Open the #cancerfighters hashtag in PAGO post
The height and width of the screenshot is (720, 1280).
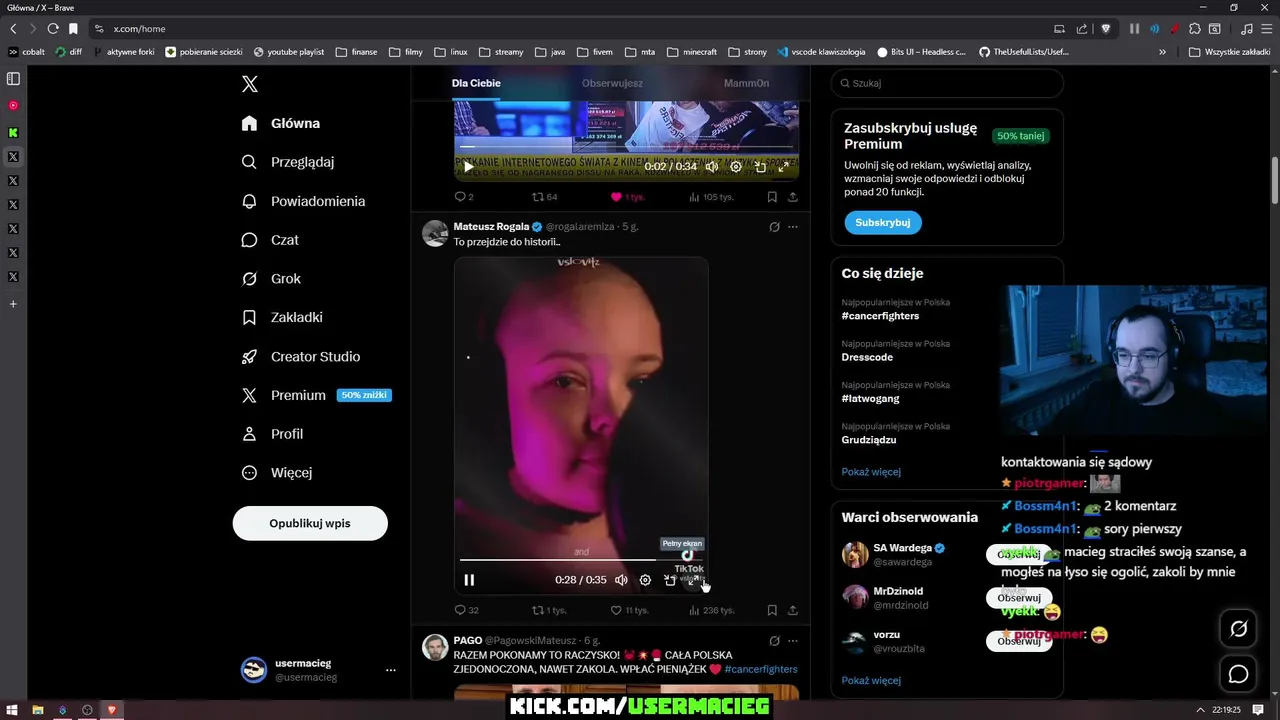click(761, 669)
